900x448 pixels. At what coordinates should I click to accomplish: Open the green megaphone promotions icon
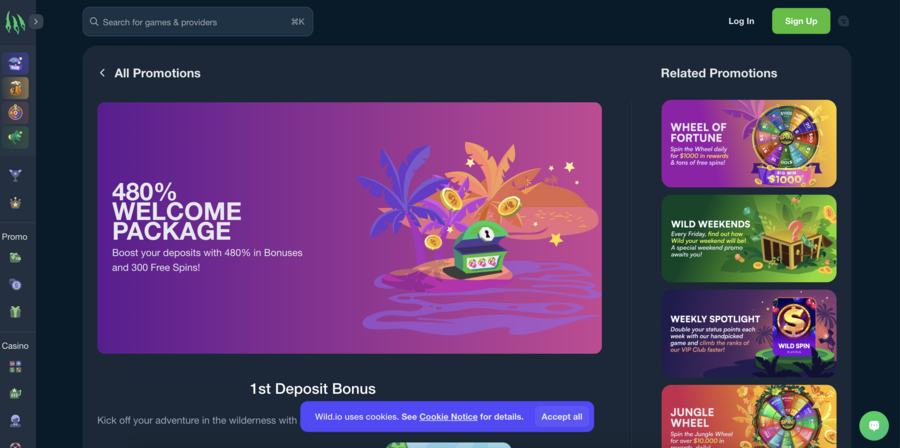pyautogui.click(x=15, y=138)
